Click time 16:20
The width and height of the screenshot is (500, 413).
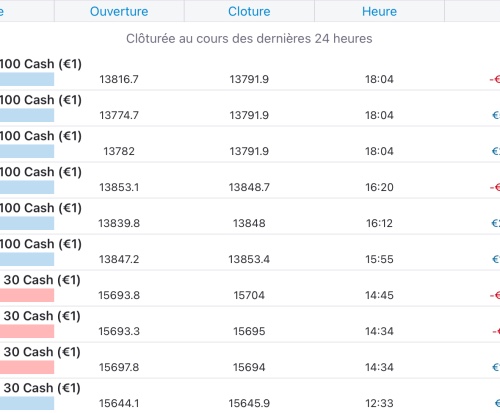pos(379,187)
